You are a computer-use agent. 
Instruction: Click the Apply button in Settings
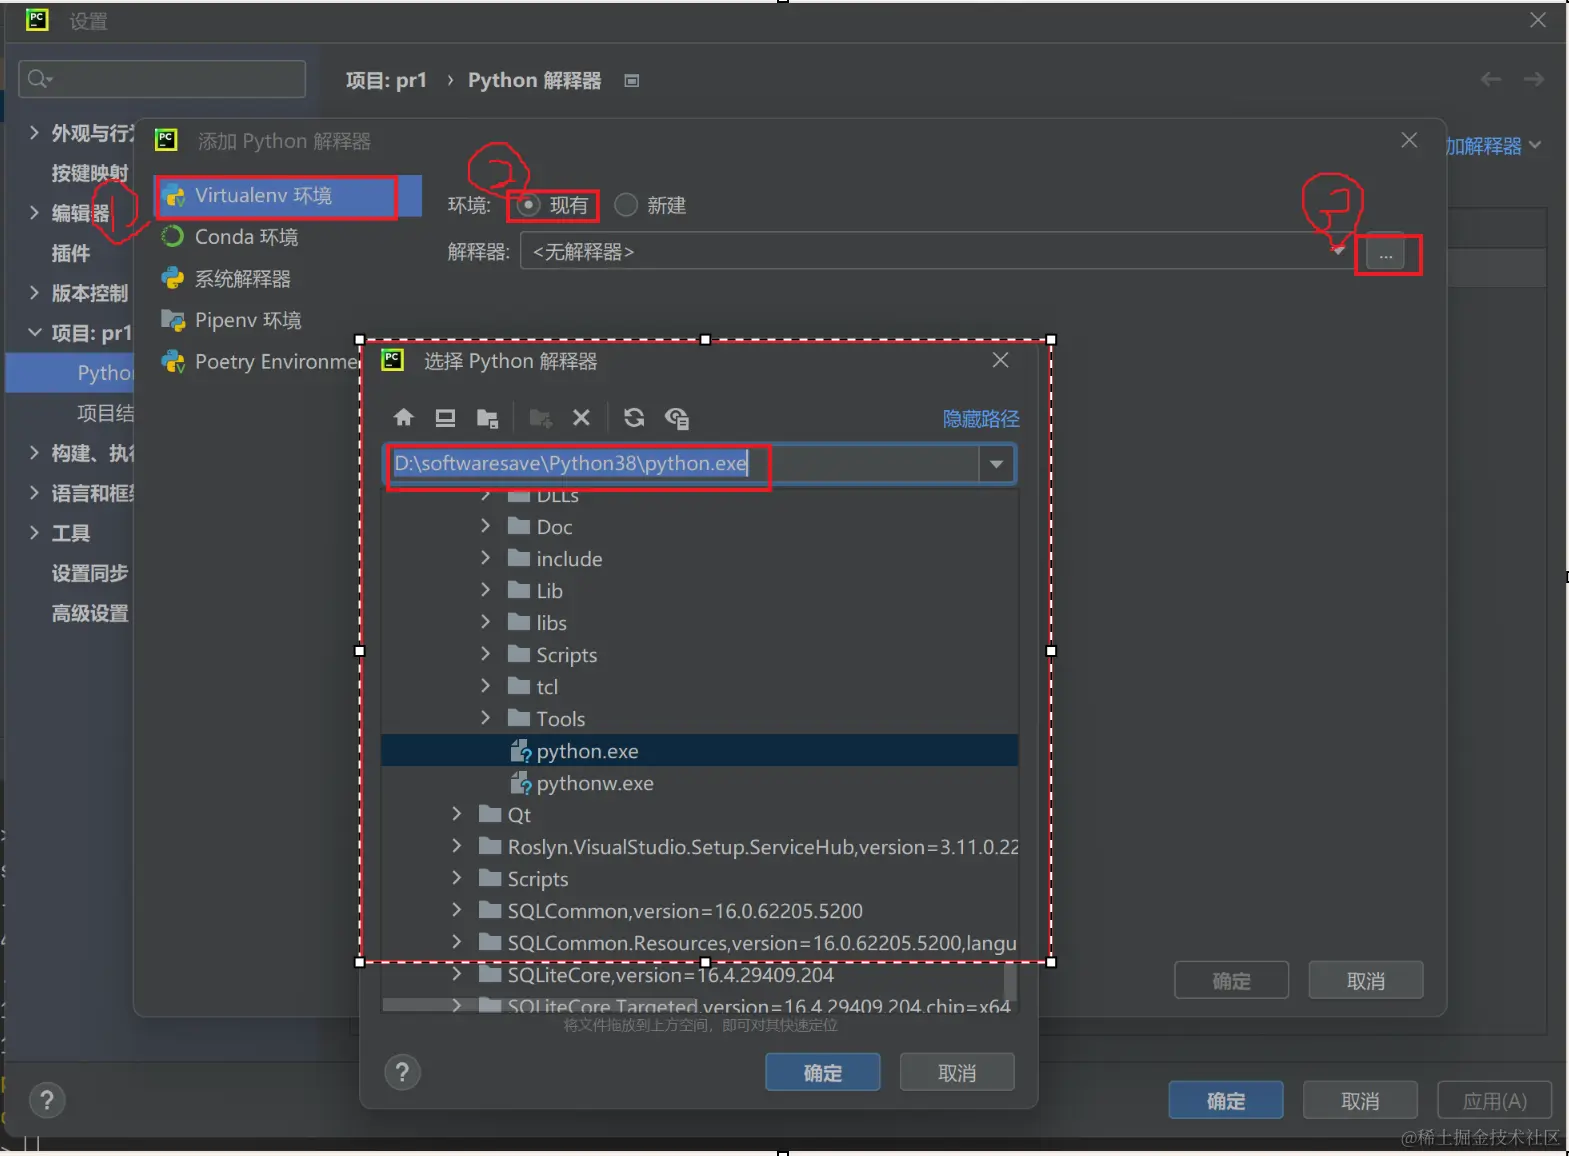(1495, 1101)
